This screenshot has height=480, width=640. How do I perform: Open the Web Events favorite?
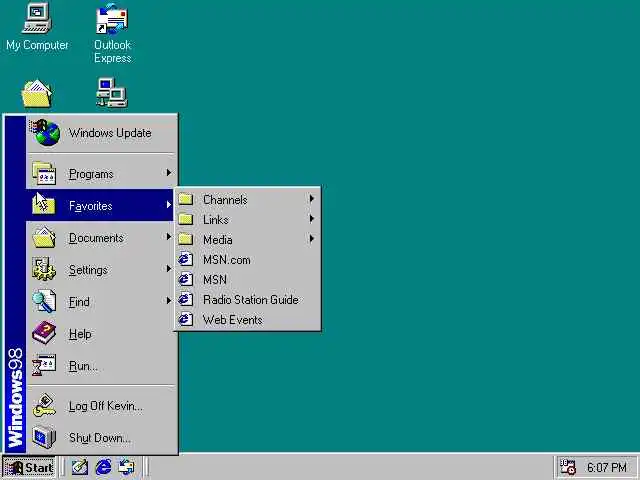247,320
